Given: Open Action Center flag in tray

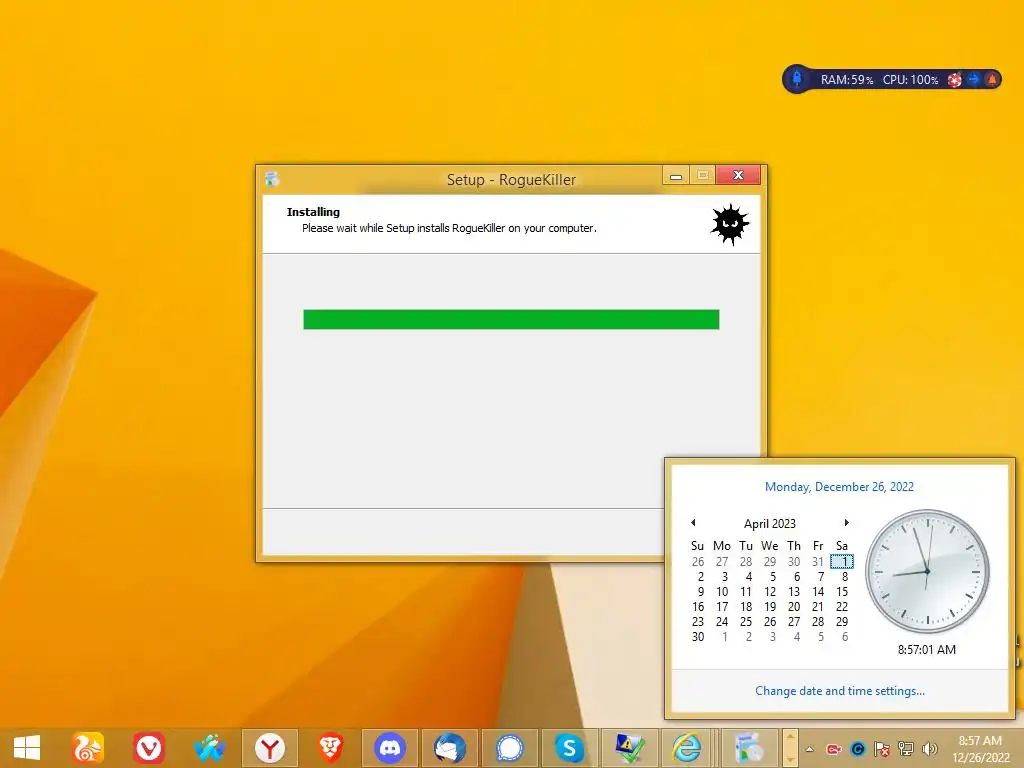Looking at the screenshot, I should (x=882, y=749).
